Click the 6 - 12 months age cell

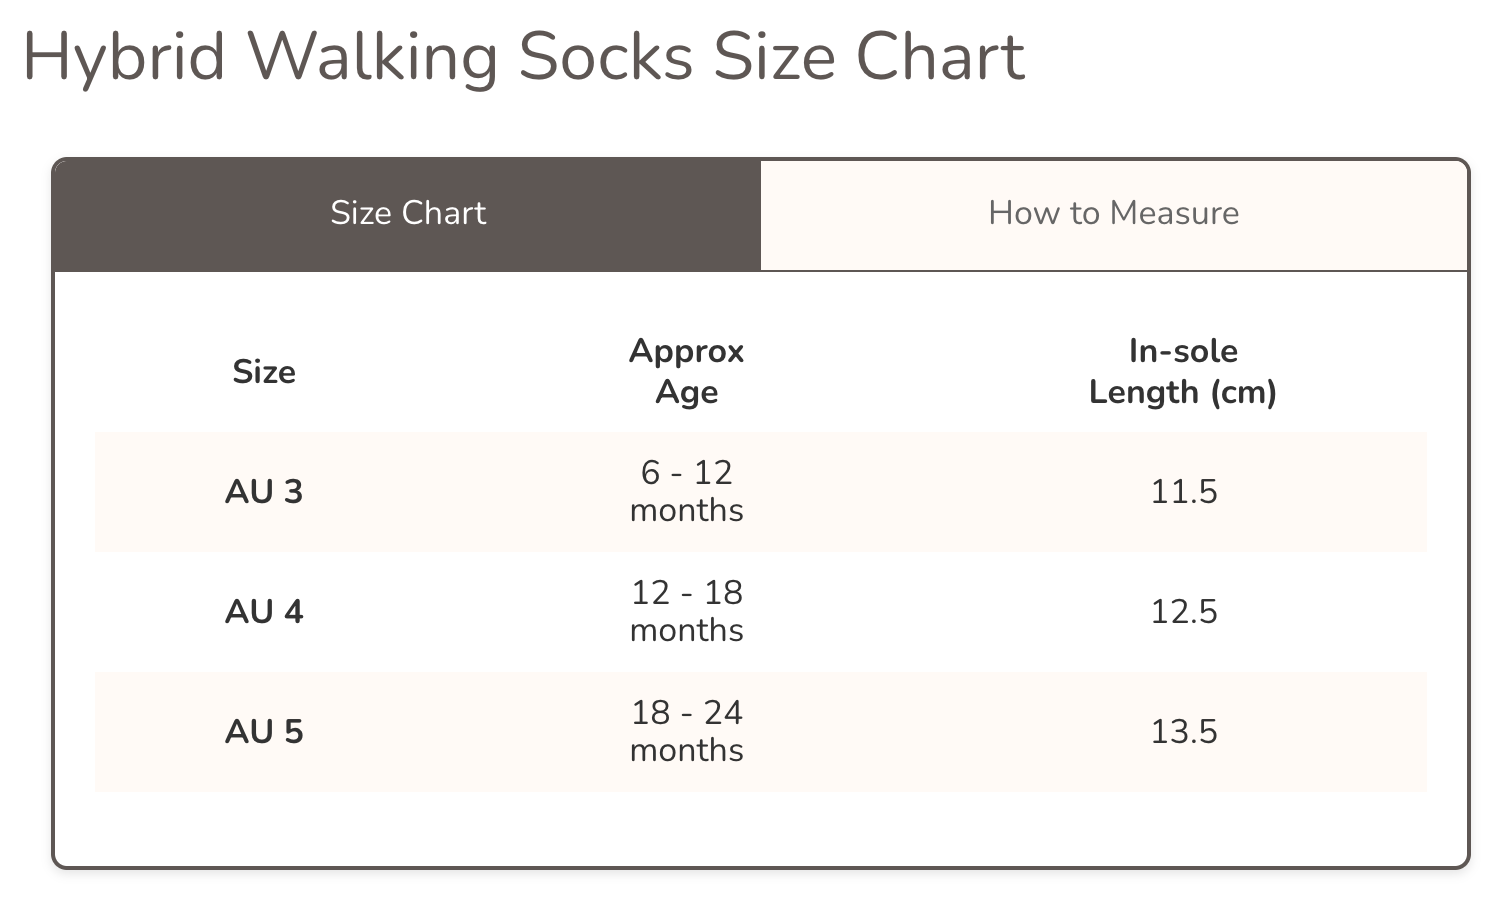[x=687, y=491]
